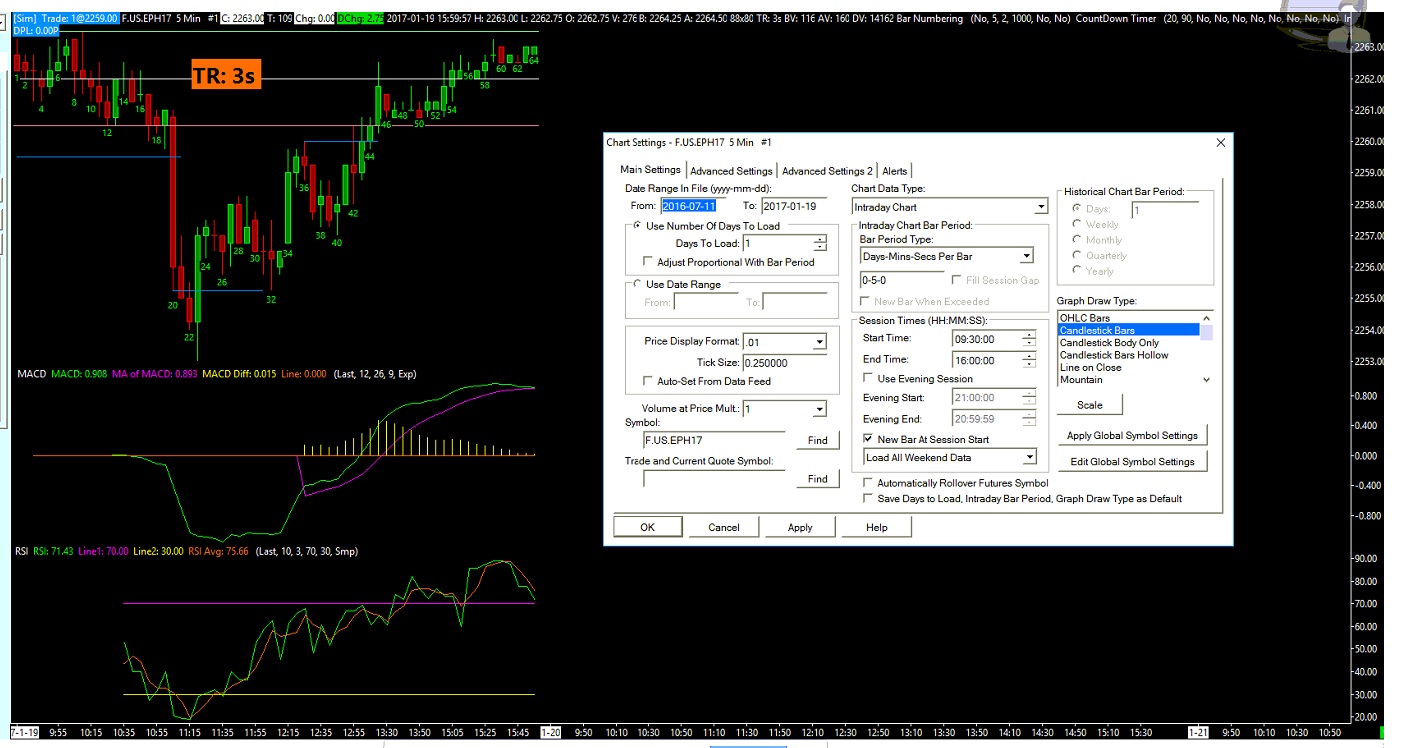
Task: Click the Symbol field containing F.US.EPH17
Action: (x=714, y=440)
